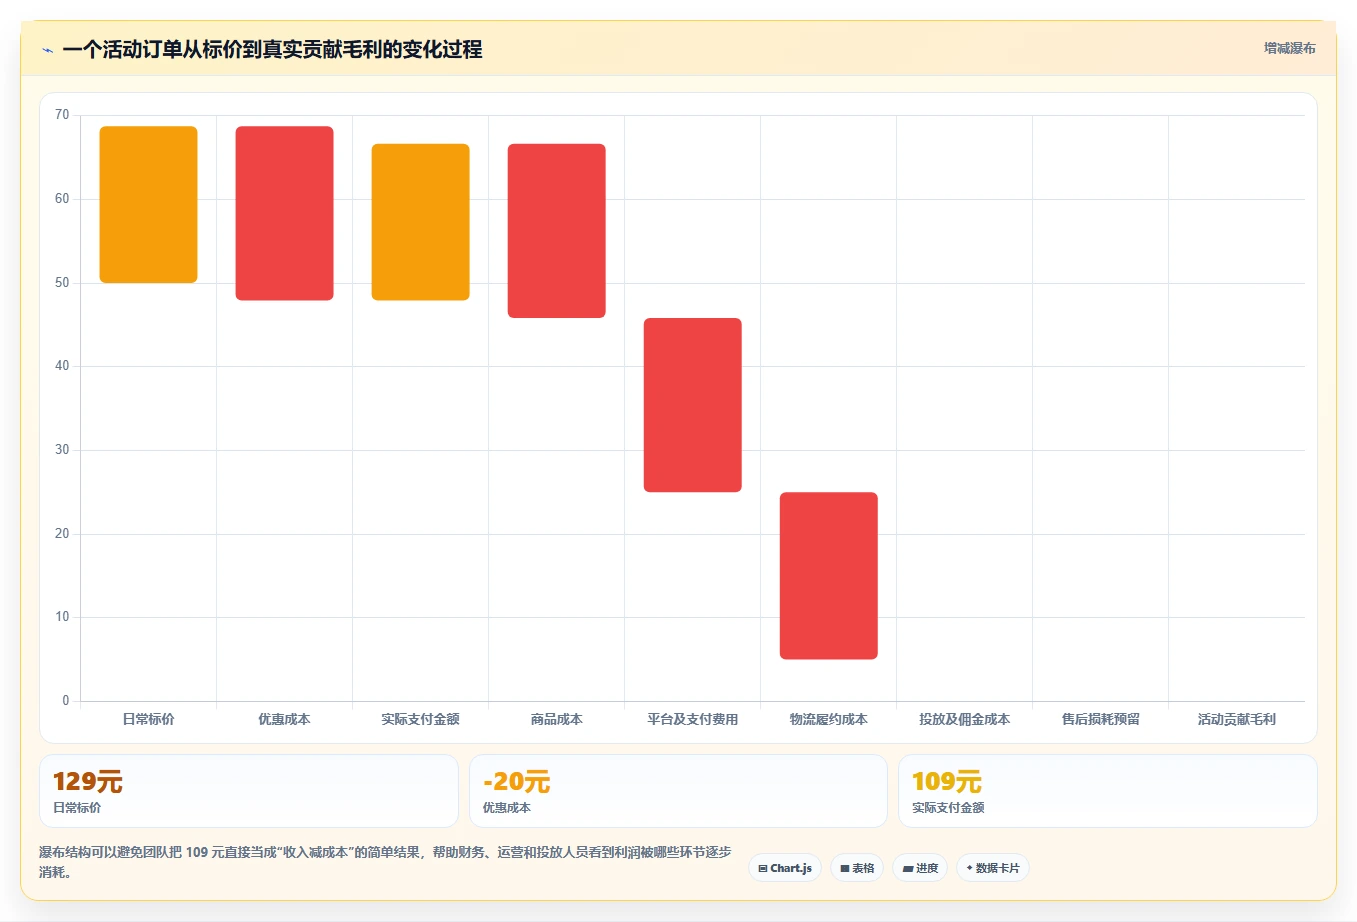The image size is (1357, 922).
Task: Click the red 商品成本 bar
Action: point(557,231)
